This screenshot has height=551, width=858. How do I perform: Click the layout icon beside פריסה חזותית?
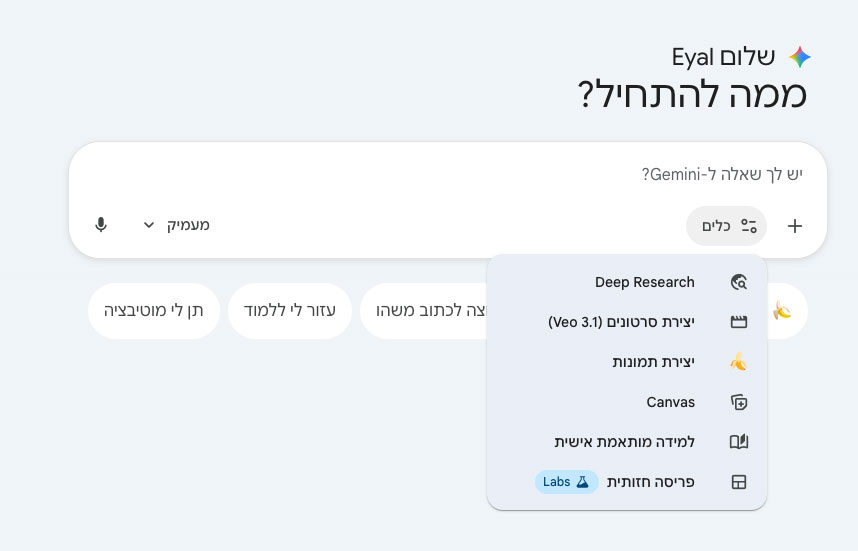(x=739, y=482)
